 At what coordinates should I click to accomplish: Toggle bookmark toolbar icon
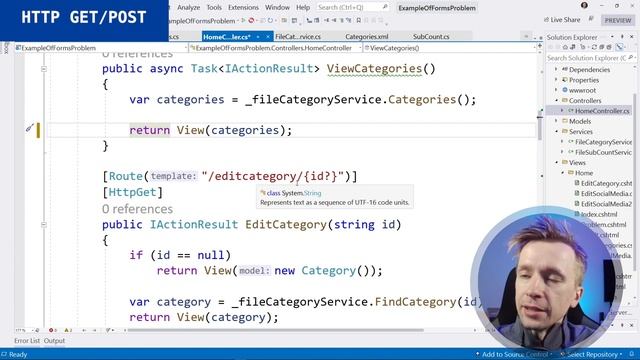358,20
